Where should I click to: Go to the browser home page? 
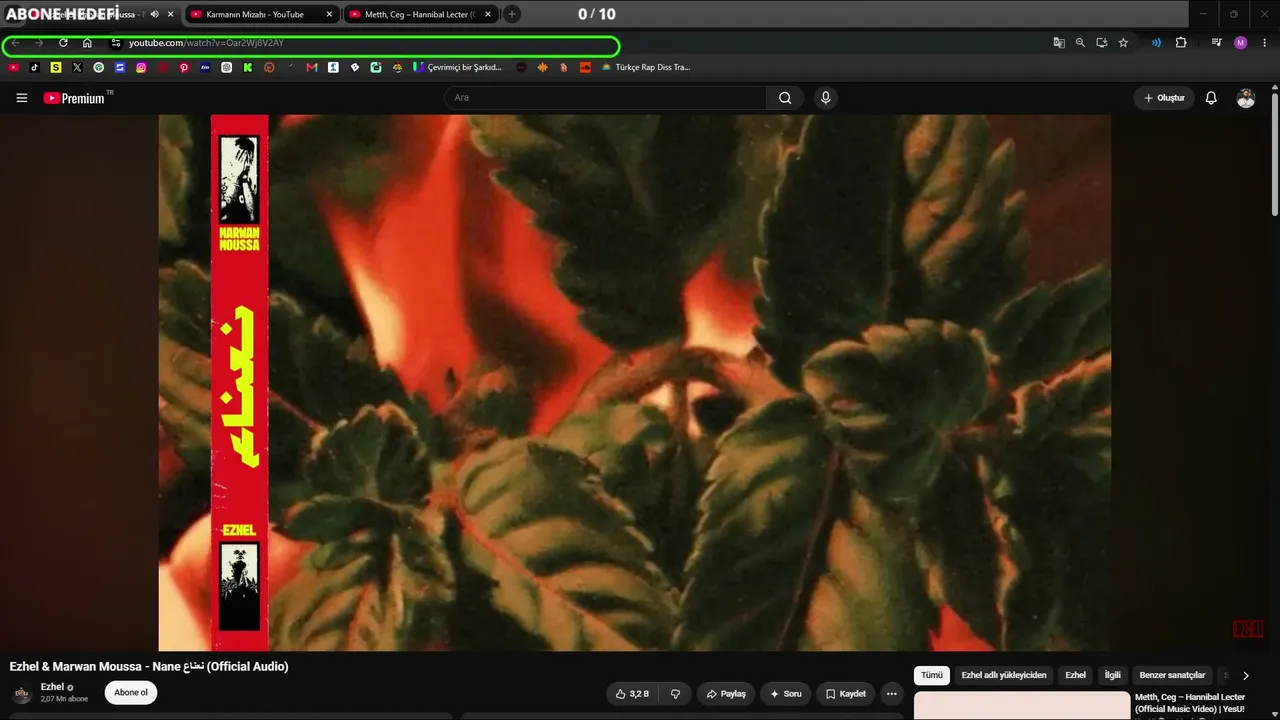coord(87,43)
